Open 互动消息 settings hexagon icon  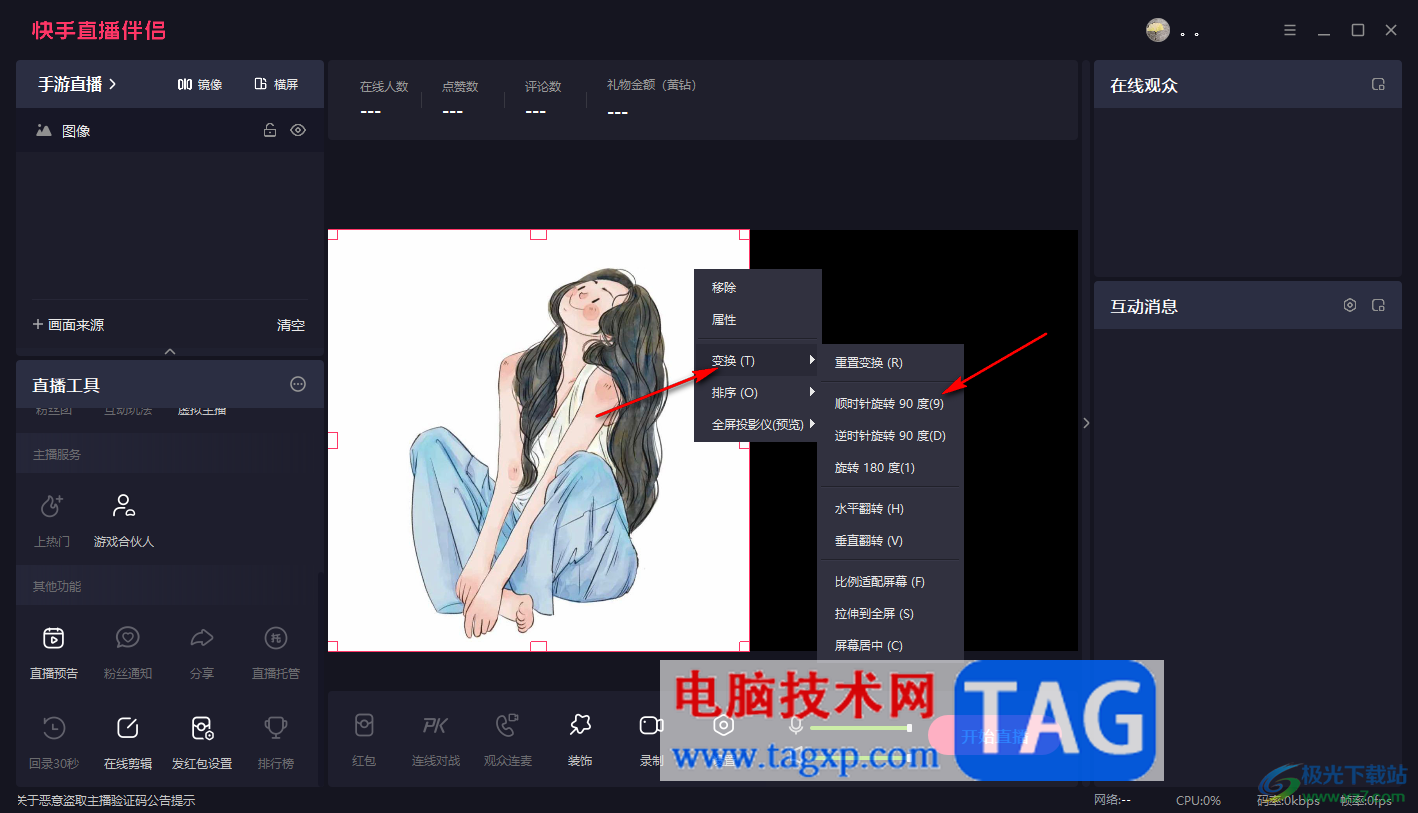[1350, 306]
